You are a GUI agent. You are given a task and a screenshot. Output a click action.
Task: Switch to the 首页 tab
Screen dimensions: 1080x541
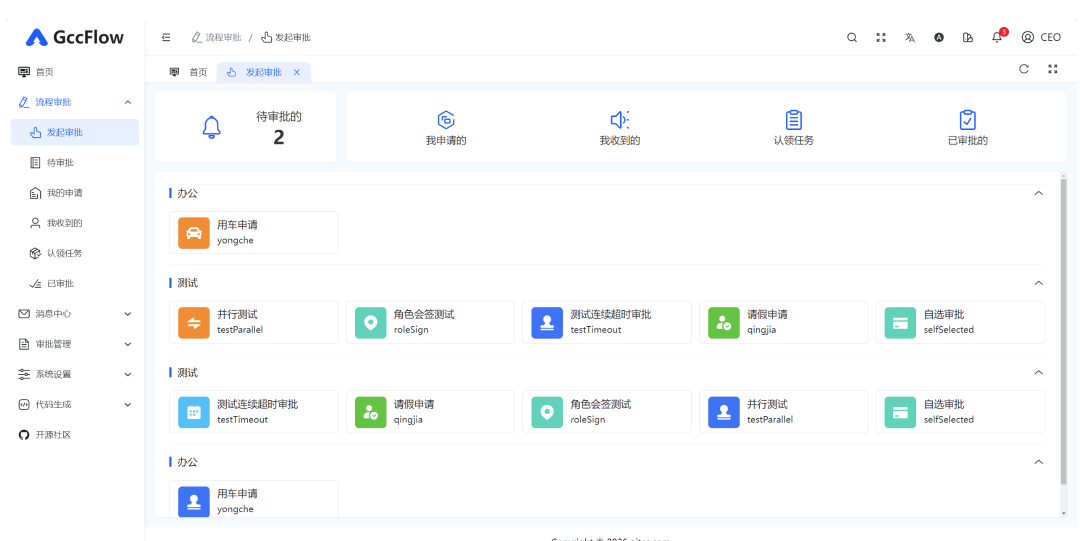point(188,72)
